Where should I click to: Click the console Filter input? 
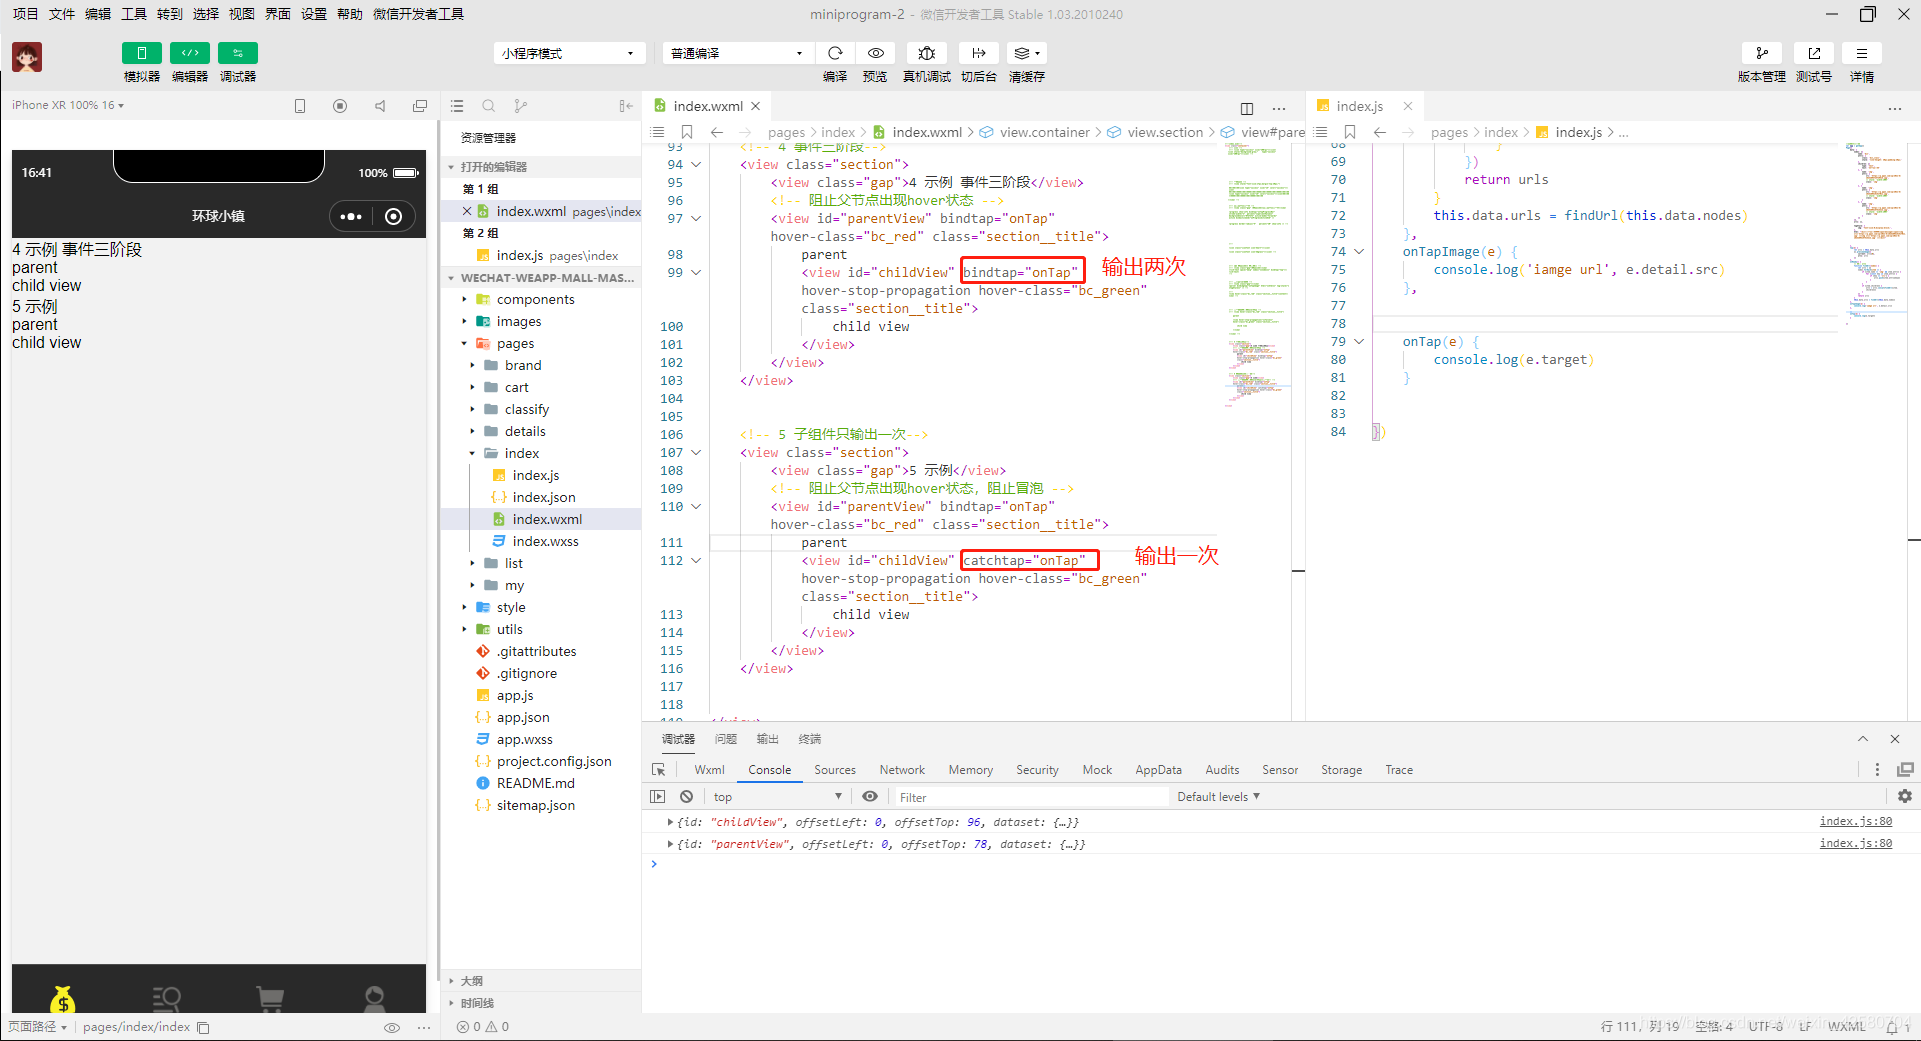[x=1030, y=797]
